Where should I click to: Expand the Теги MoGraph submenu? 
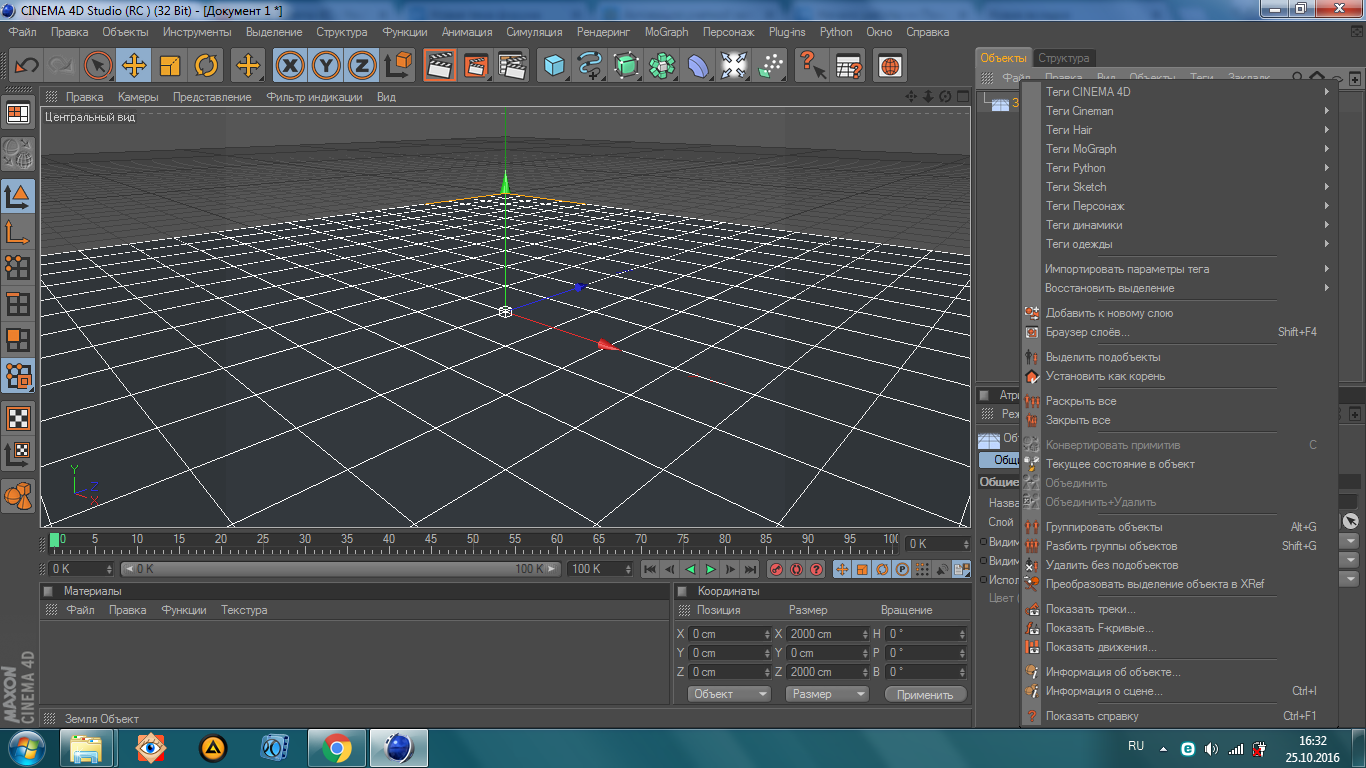(x=1180, y=149)
